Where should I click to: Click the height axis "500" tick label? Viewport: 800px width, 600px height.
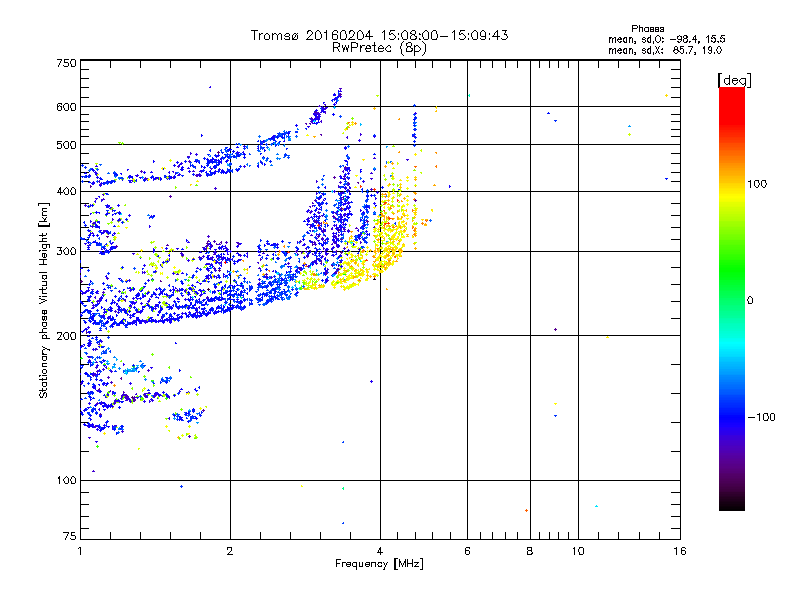coord(66,145)
